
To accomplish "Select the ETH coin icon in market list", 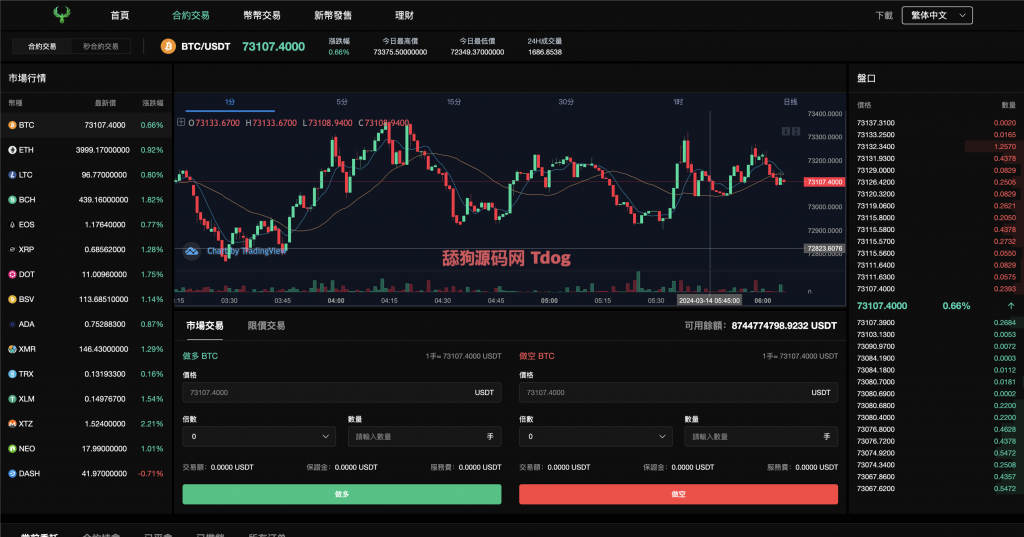I will 13,150.
